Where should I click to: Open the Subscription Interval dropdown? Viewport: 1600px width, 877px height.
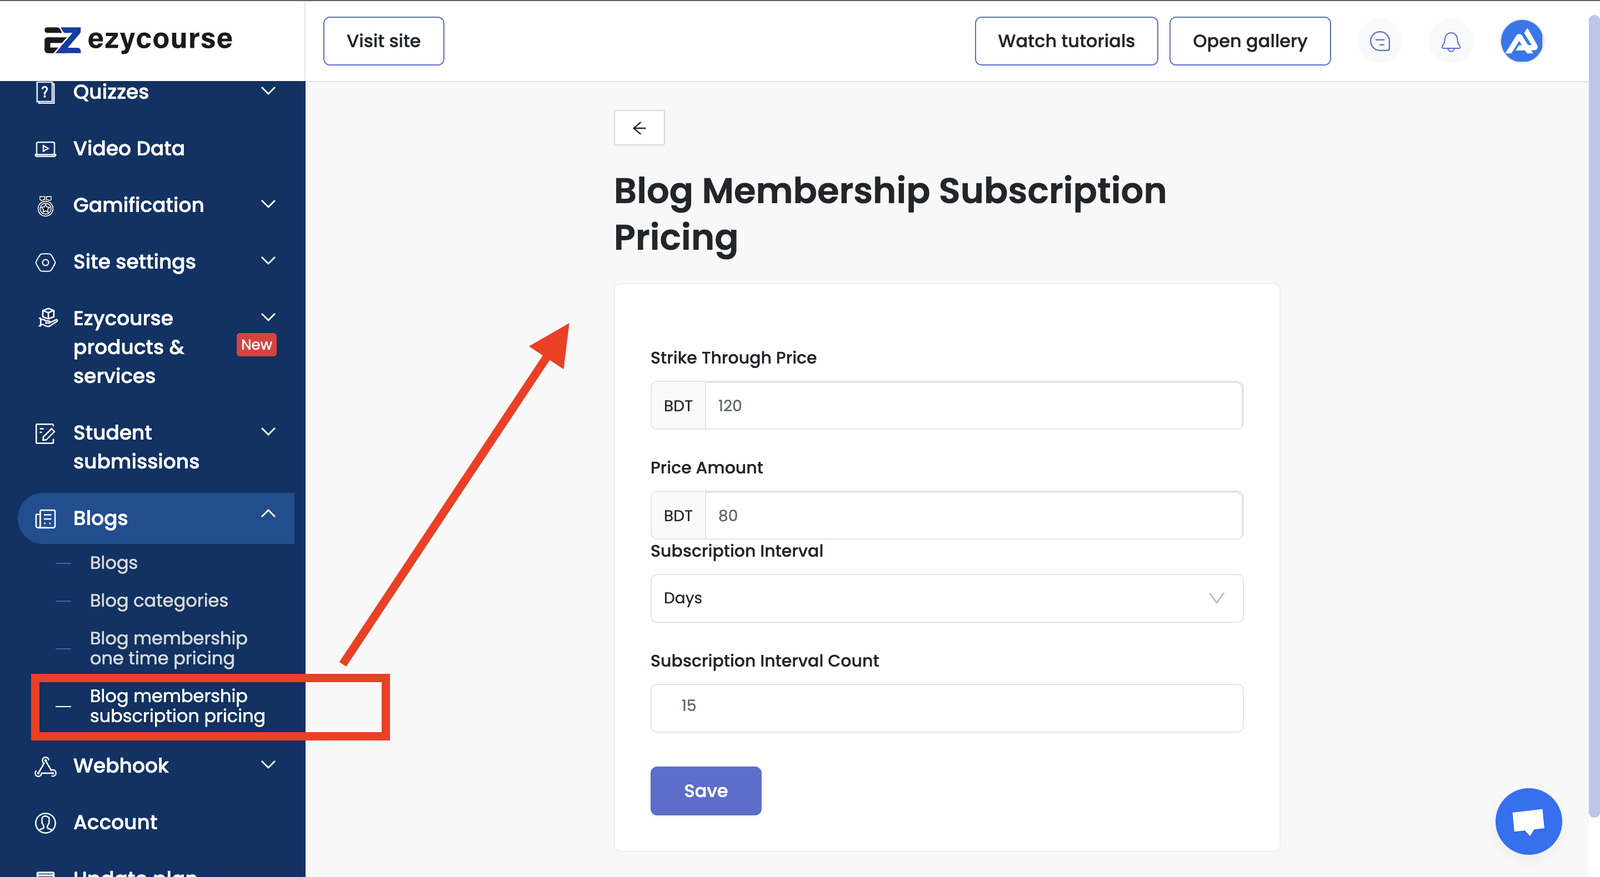(946, 598)
